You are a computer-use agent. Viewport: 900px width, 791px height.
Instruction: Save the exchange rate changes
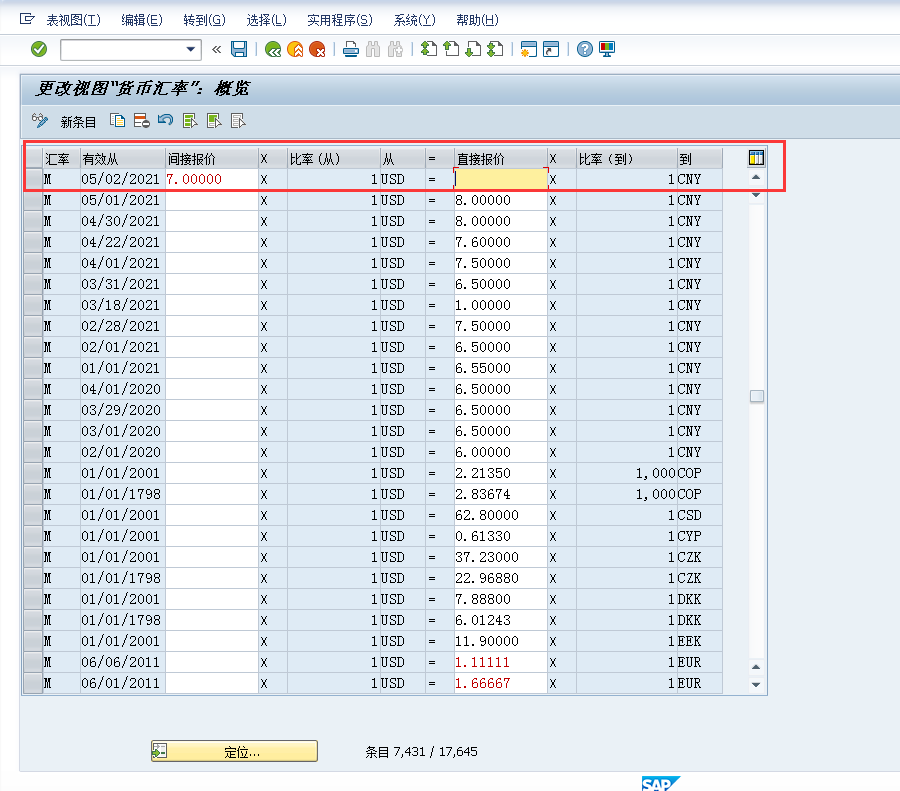coord(238,48)
